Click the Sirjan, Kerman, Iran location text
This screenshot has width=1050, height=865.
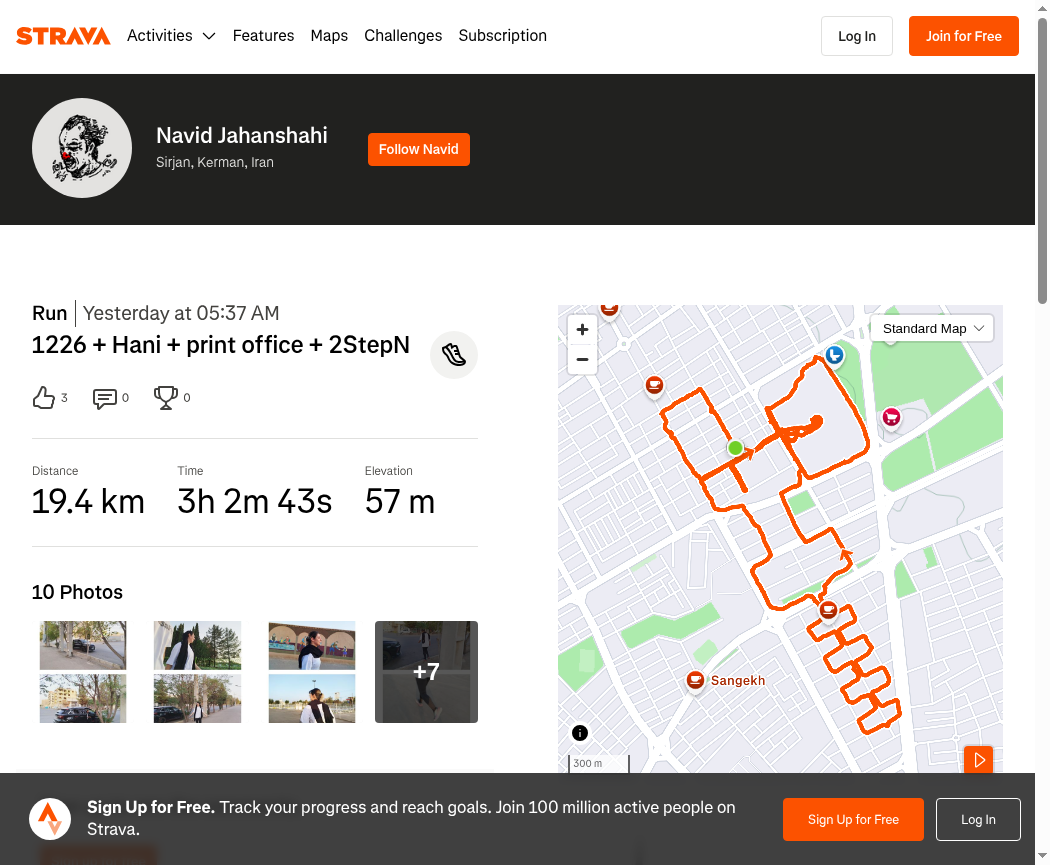click(x=215, y=163)
